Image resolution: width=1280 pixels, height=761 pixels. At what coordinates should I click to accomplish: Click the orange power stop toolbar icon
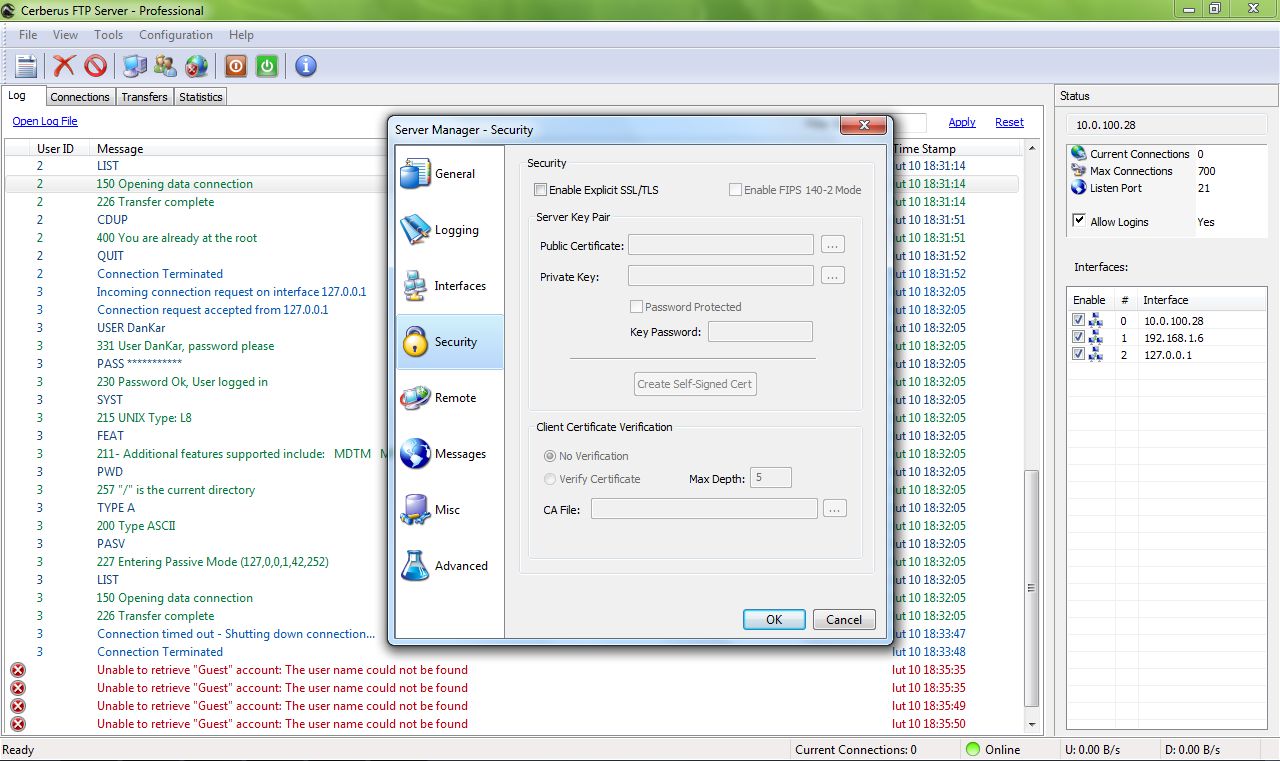[236, 66]
